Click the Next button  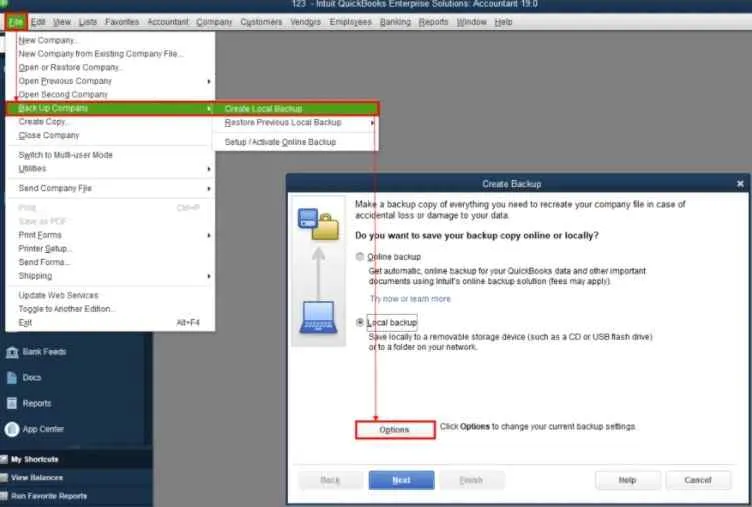(x=401, y=480)
